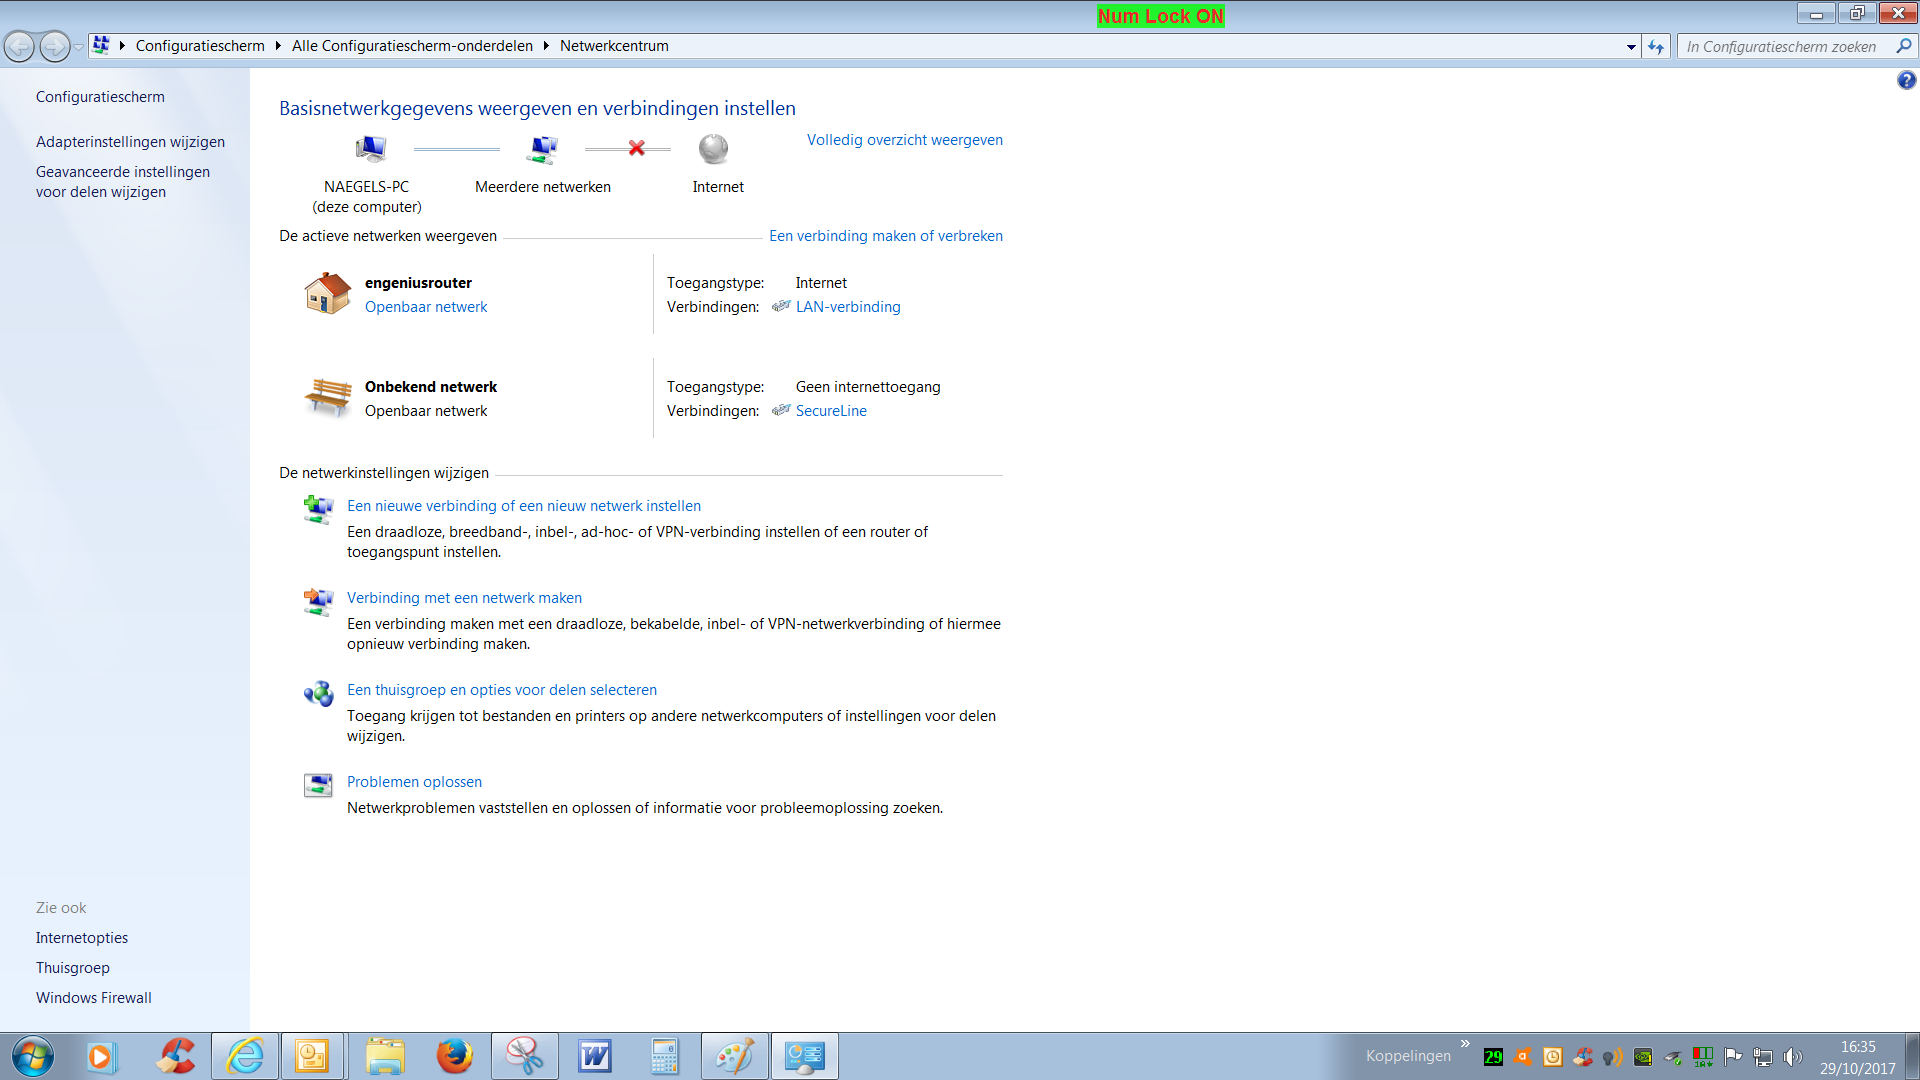Open Een nieuwe verbinding instellen option
Viewport: 1920px width, 1080px height.
(524, 505)
